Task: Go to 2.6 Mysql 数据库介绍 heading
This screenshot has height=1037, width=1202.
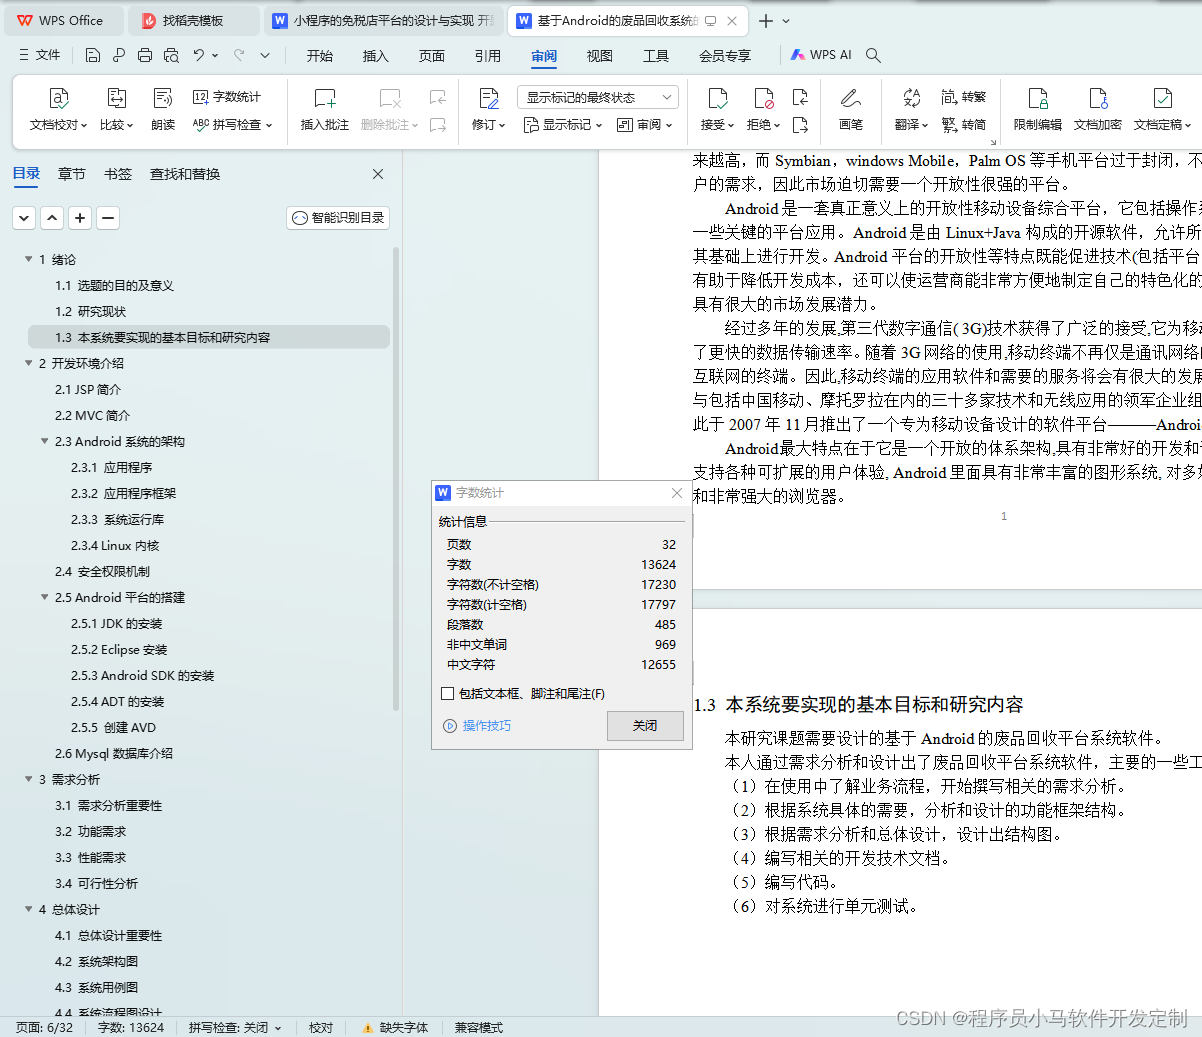Action: [113, 753]
